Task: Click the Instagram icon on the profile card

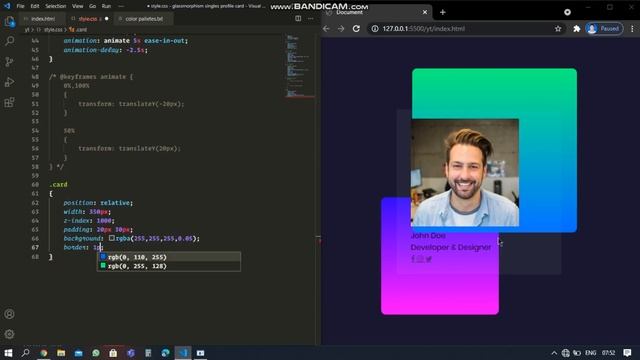Action: 420,259
